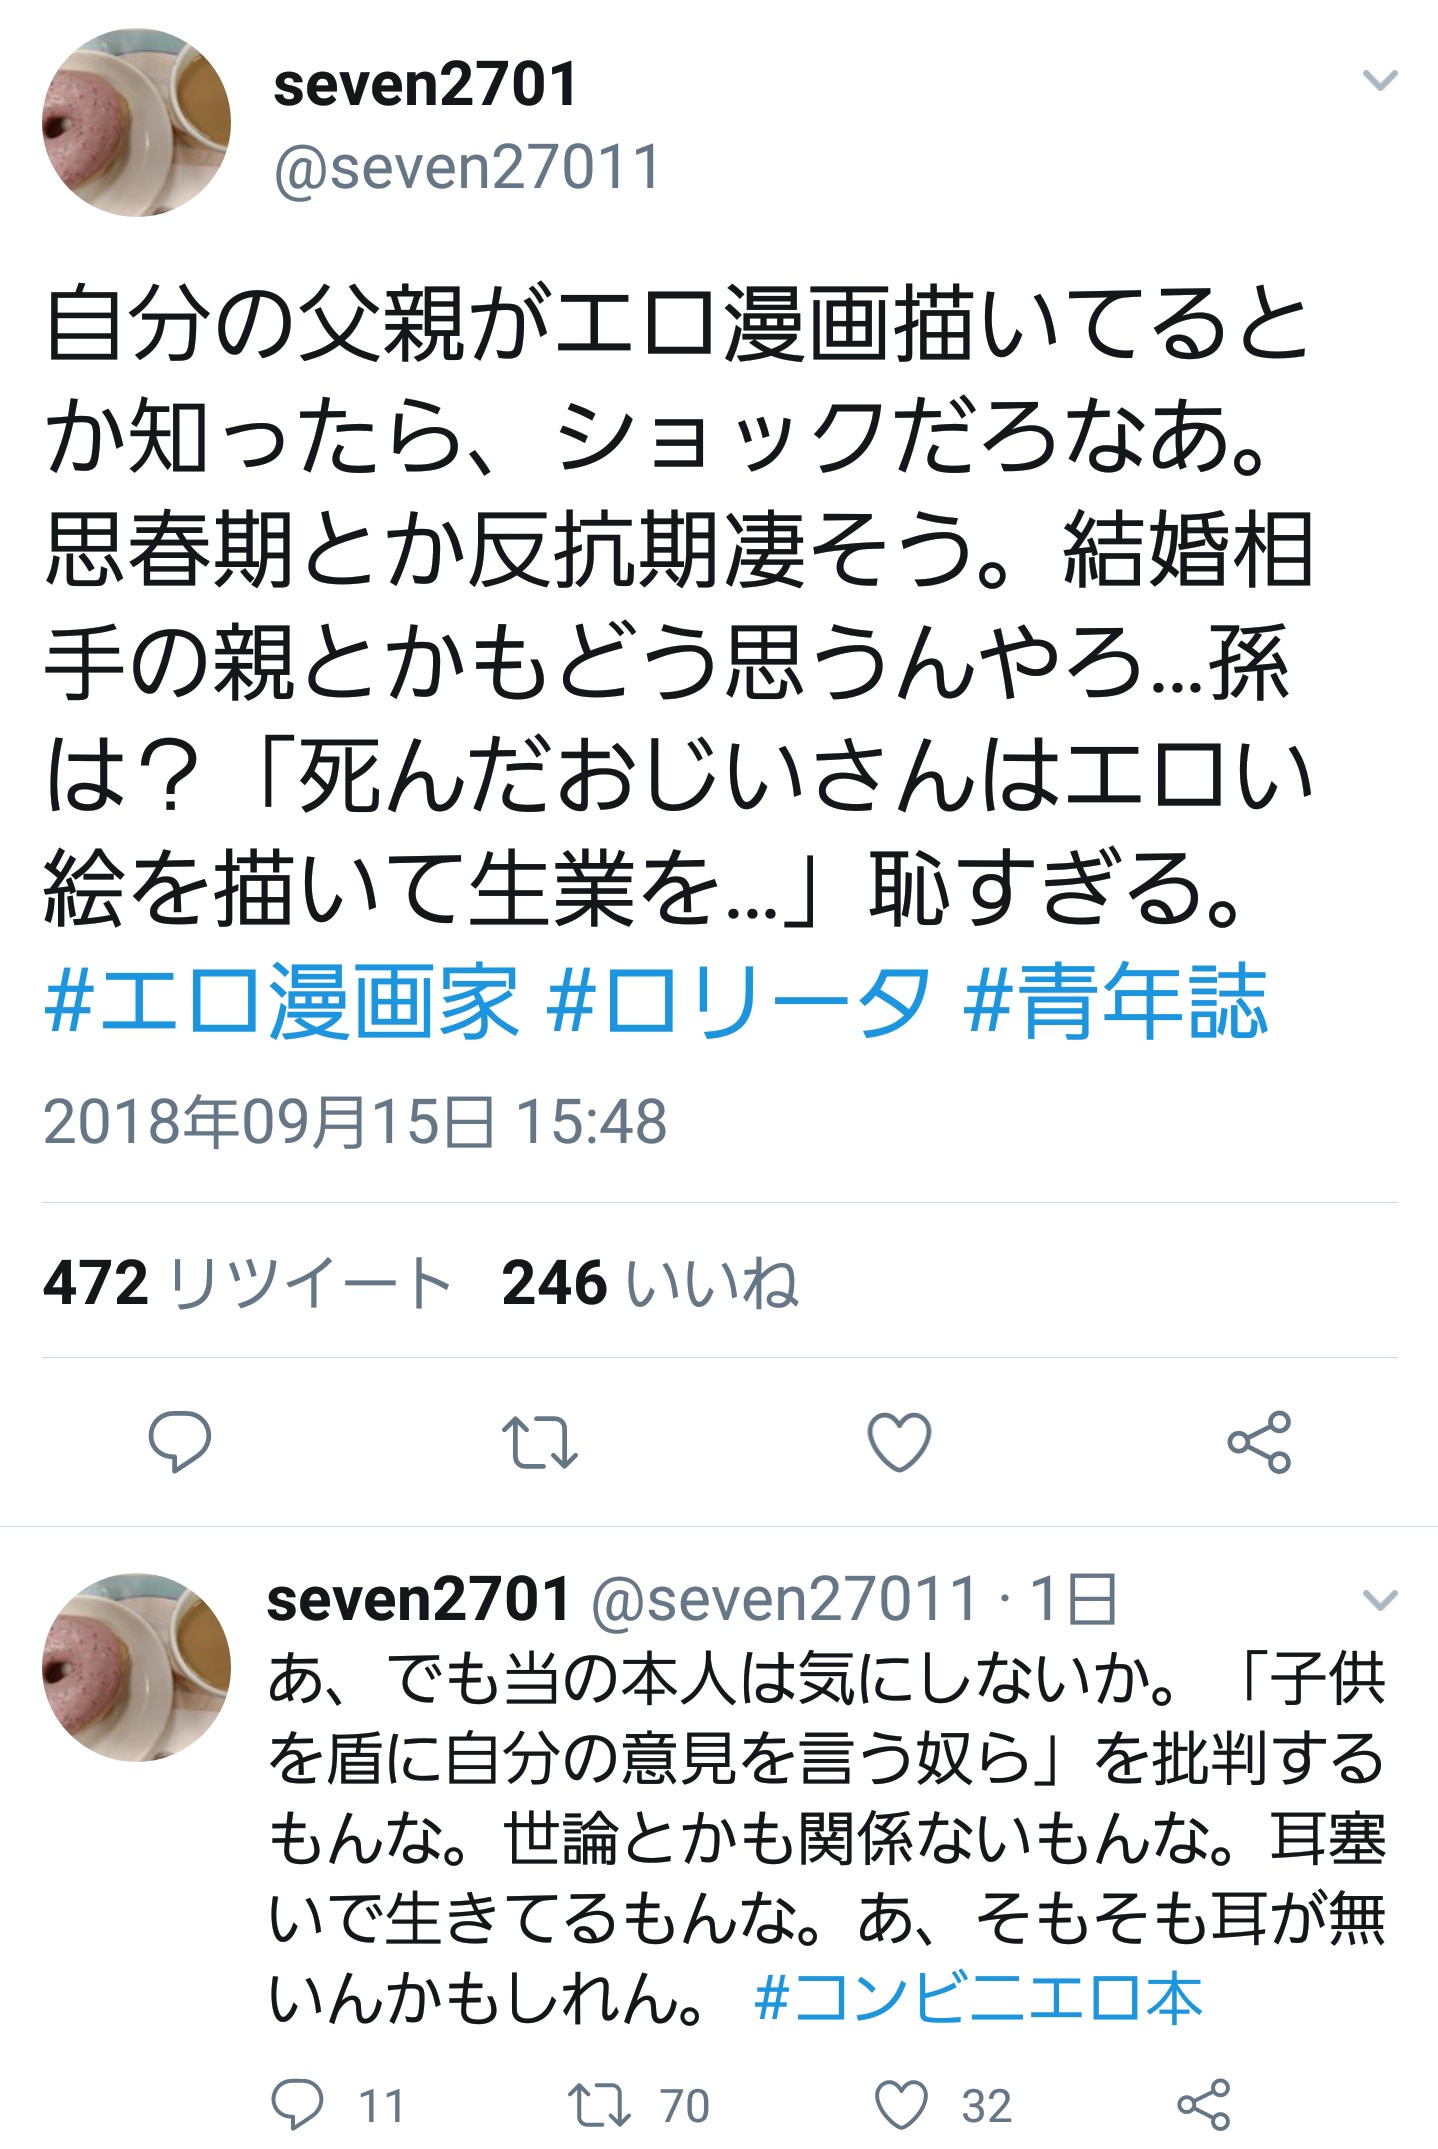Screen dimensions: 1438x2149
Task: Like the main tweet with heart icon
Action: [899, 1441]
